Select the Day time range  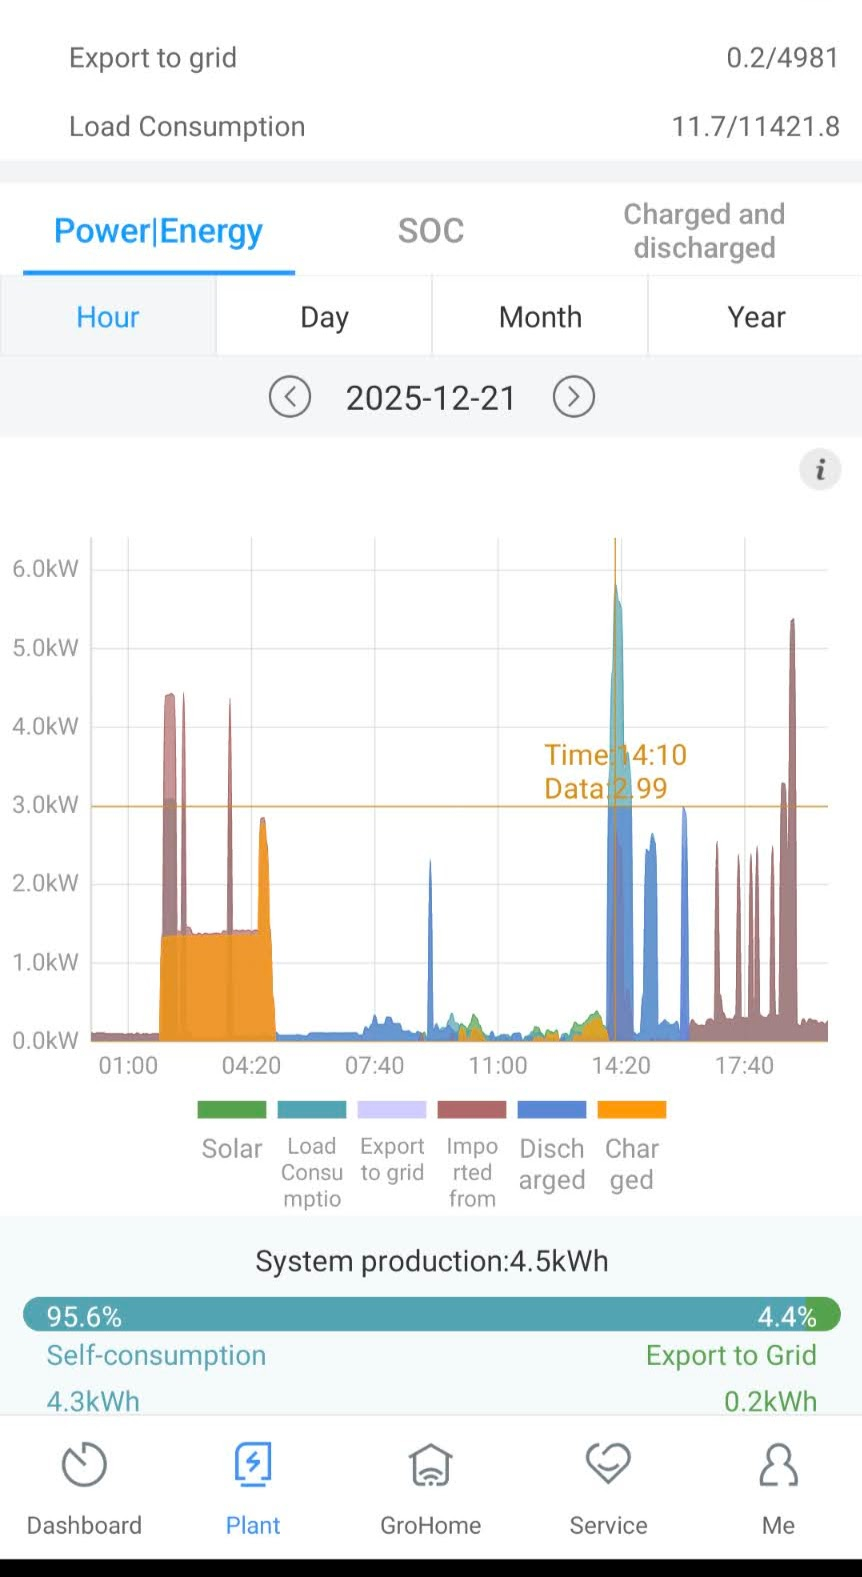point(324,317)
